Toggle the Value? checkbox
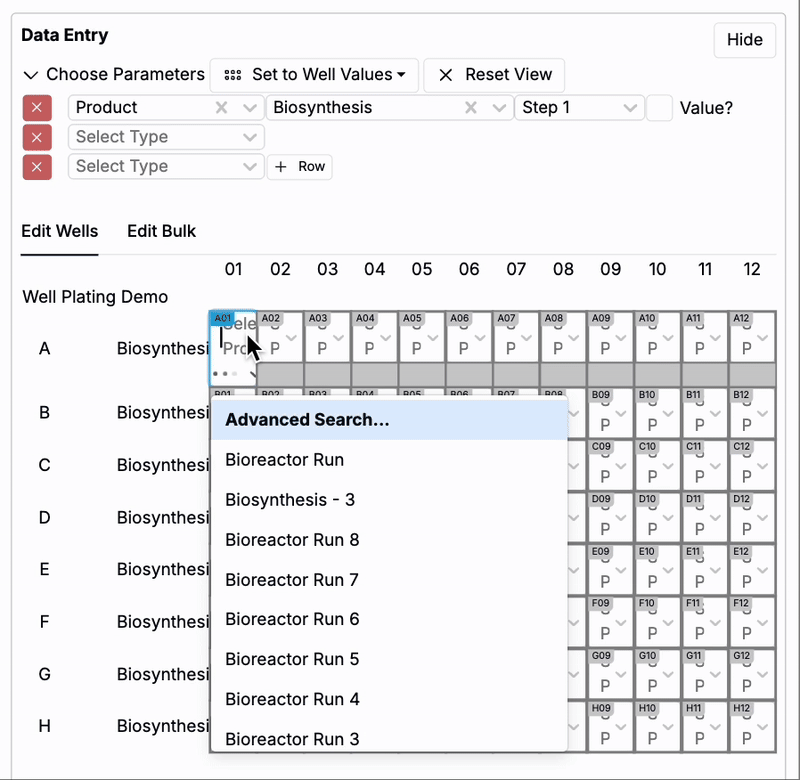800x780 pixels. (x=659, y=108)
